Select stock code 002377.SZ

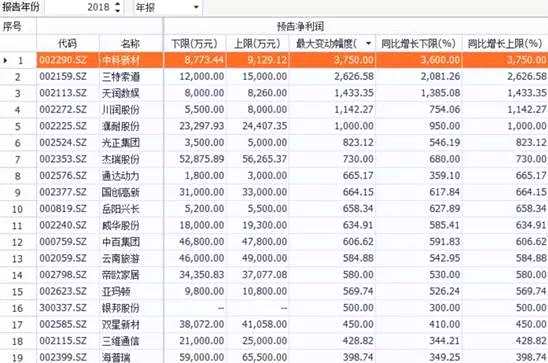click(x=63, y=192)
